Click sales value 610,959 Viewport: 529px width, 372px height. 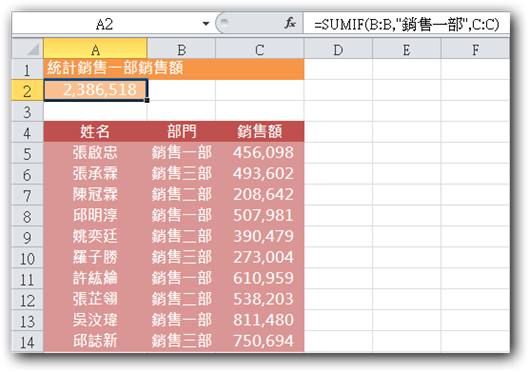[x=263, y=278]
